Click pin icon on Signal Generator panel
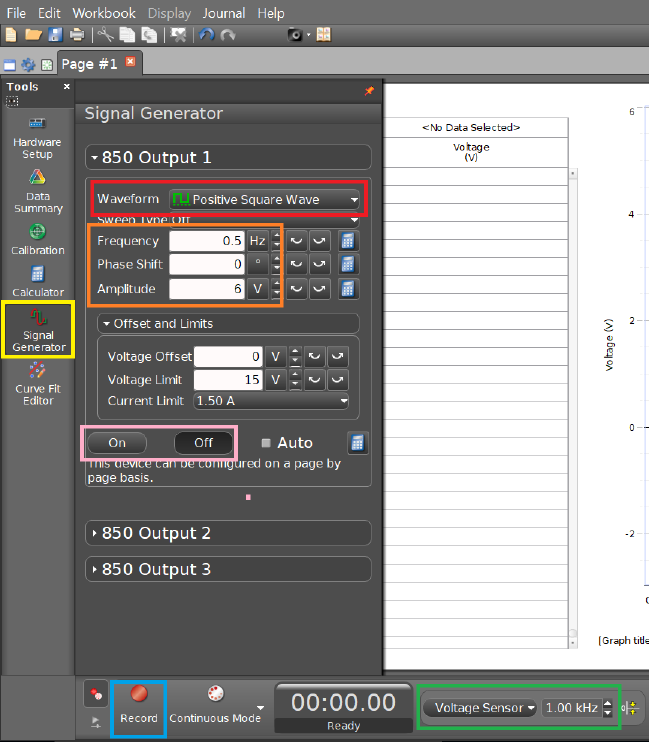 (369, 91)
